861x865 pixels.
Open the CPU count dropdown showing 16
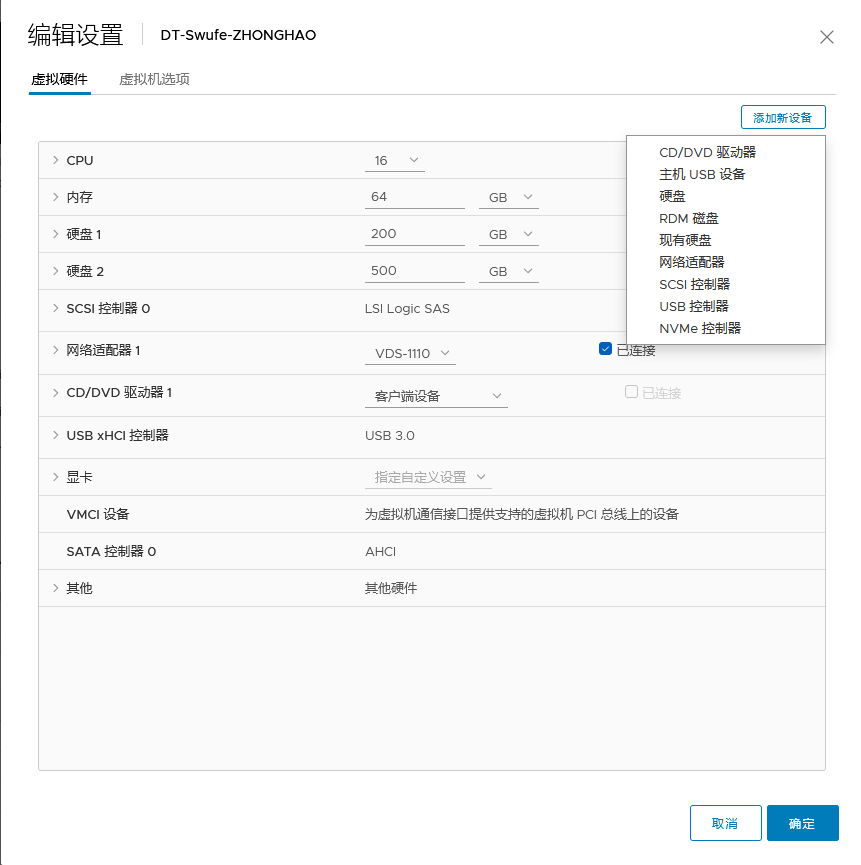[395, 159]
